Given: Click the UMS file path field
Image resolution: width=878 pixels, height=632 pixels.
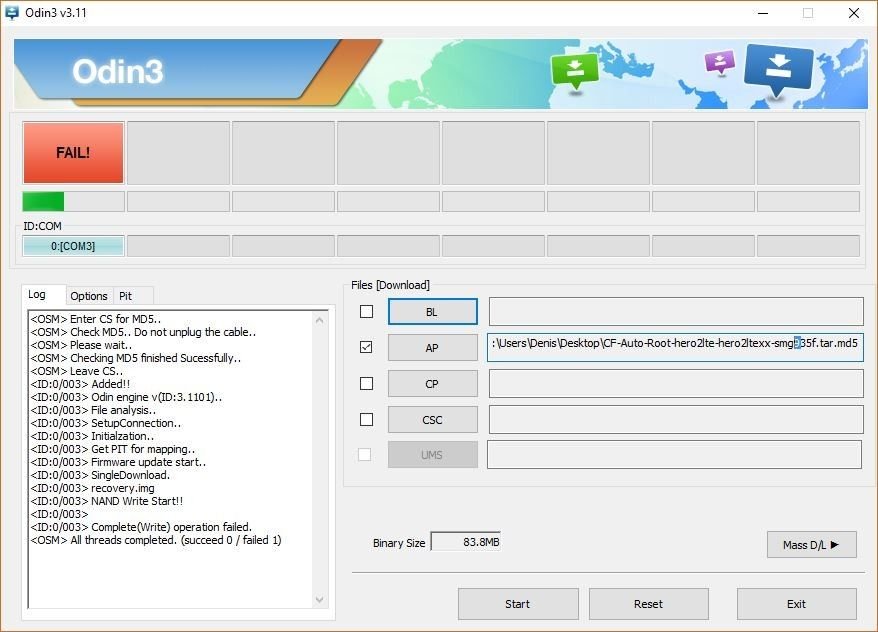Looking at the screenshot, I should click(674, 455).
